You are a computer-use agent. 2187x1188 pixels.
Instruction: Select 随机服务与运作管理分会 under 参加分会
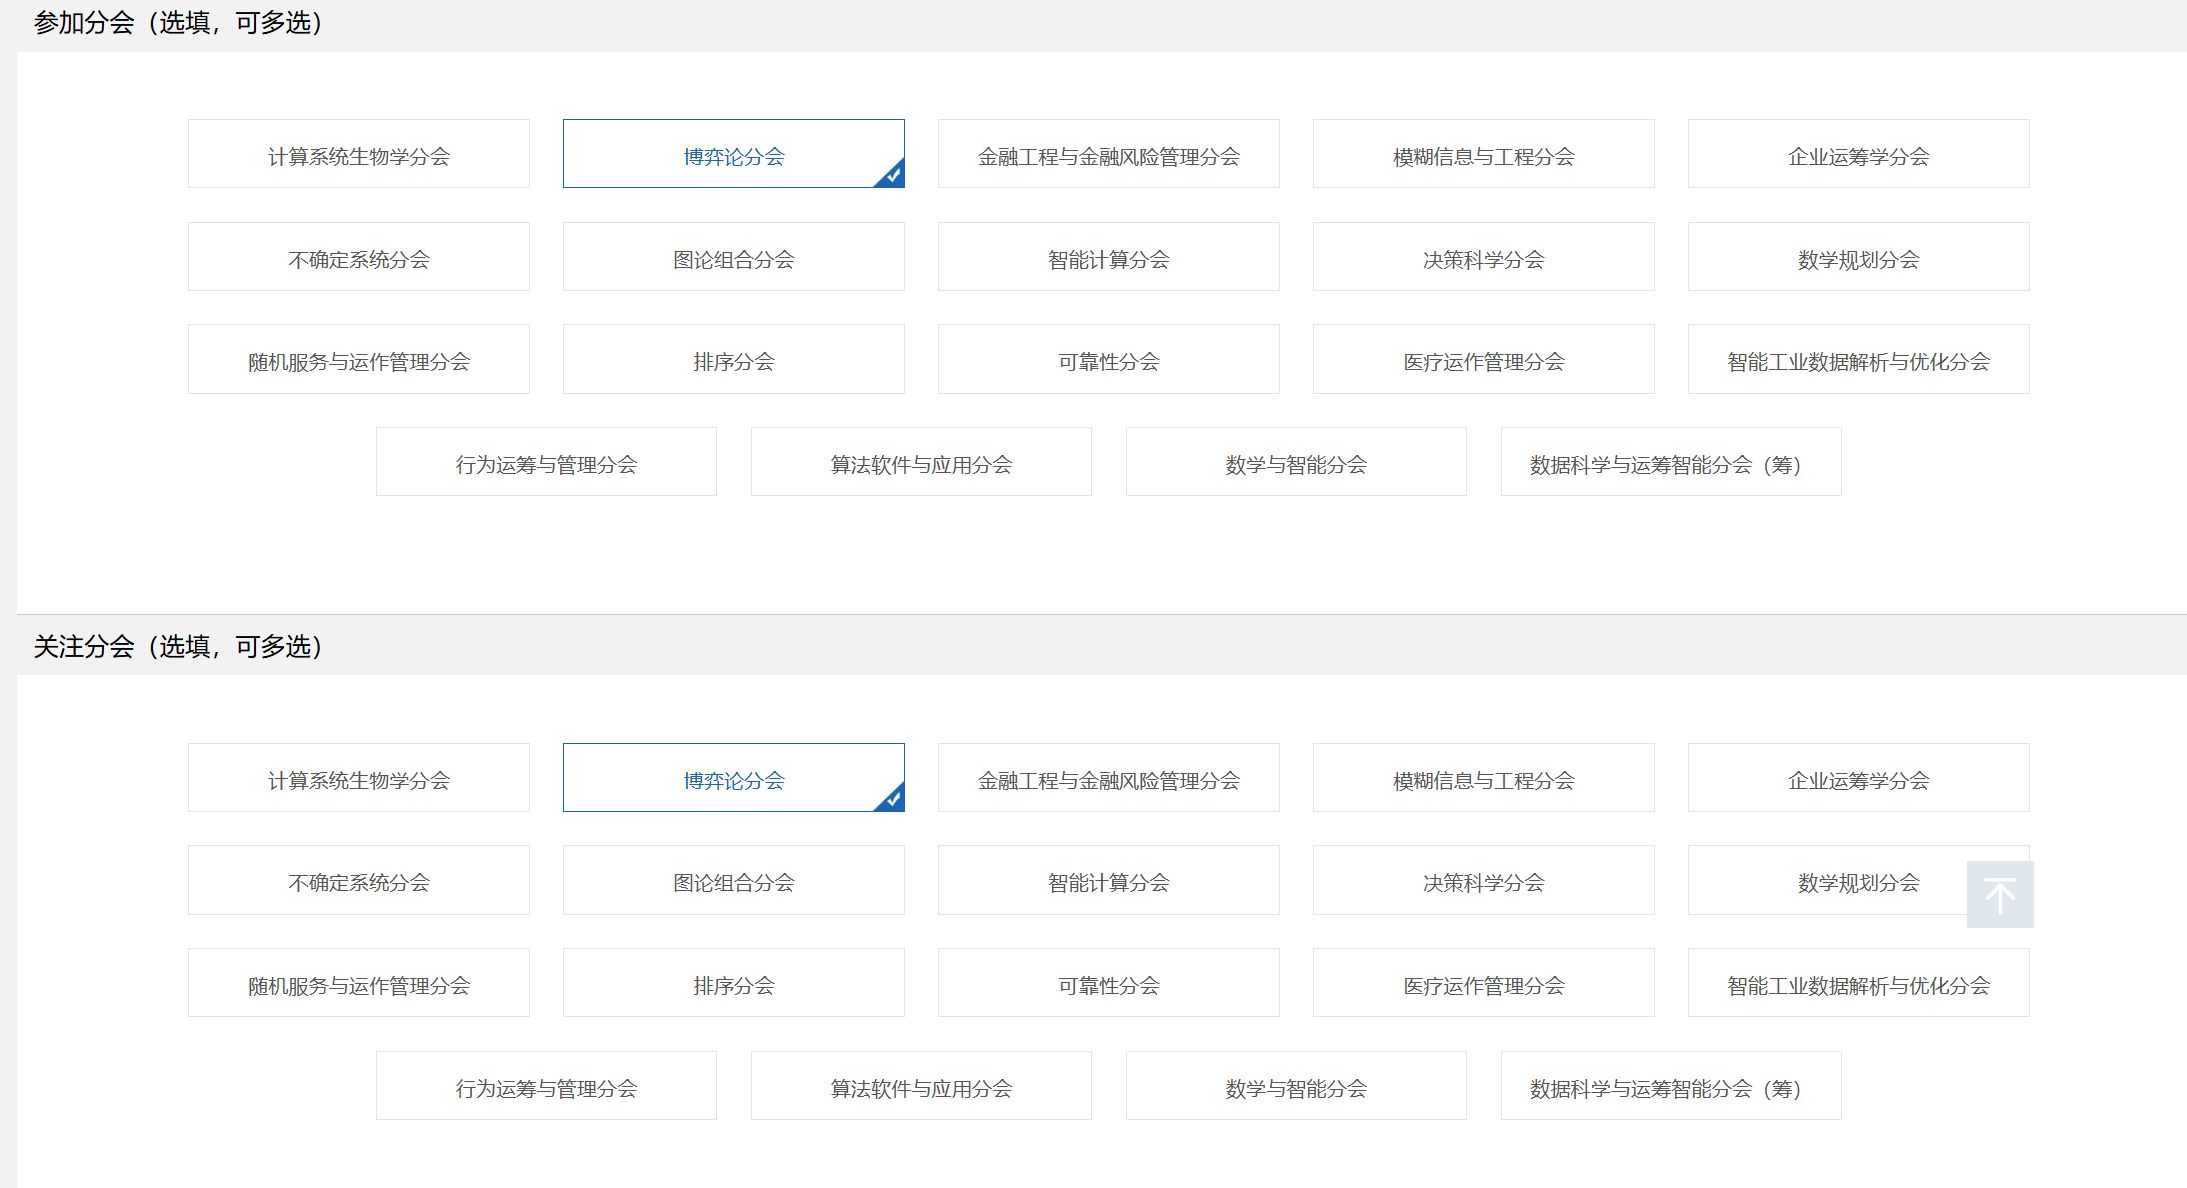[x=358, y=359]
